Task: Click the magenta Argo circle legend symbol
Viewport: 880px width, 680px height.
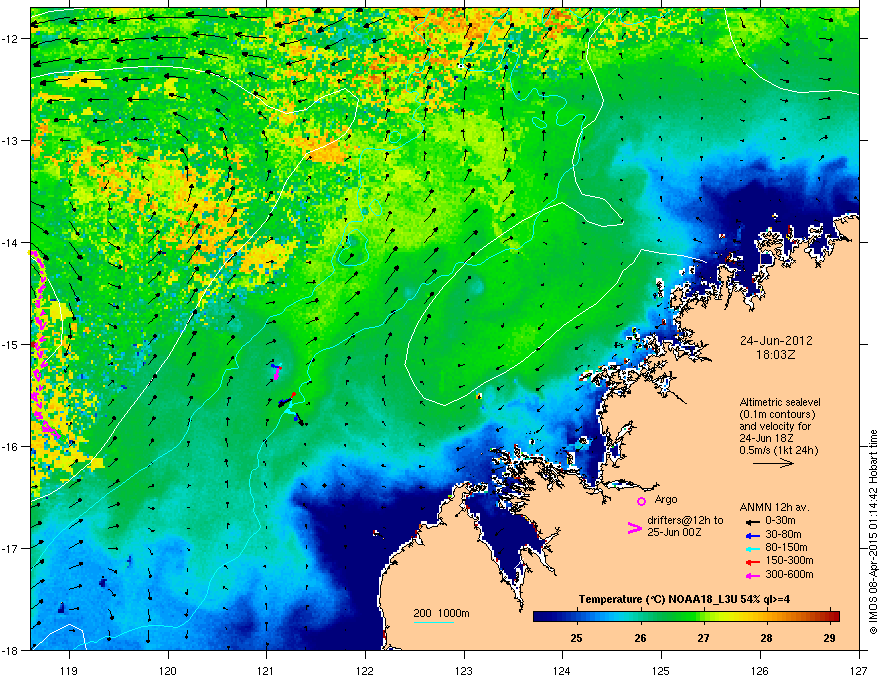Action: pyautogui.click(x=641, y=501)
